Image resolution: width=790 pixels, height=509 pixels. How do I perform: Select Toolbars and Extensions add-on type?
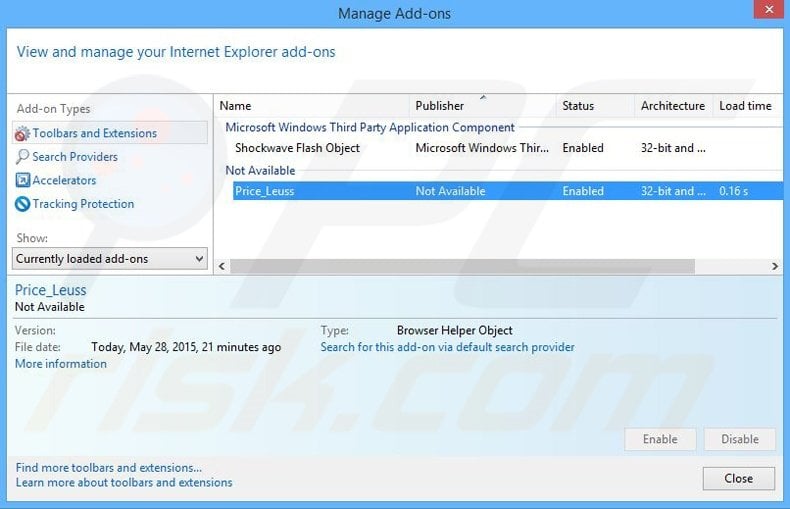pos(110,133)
